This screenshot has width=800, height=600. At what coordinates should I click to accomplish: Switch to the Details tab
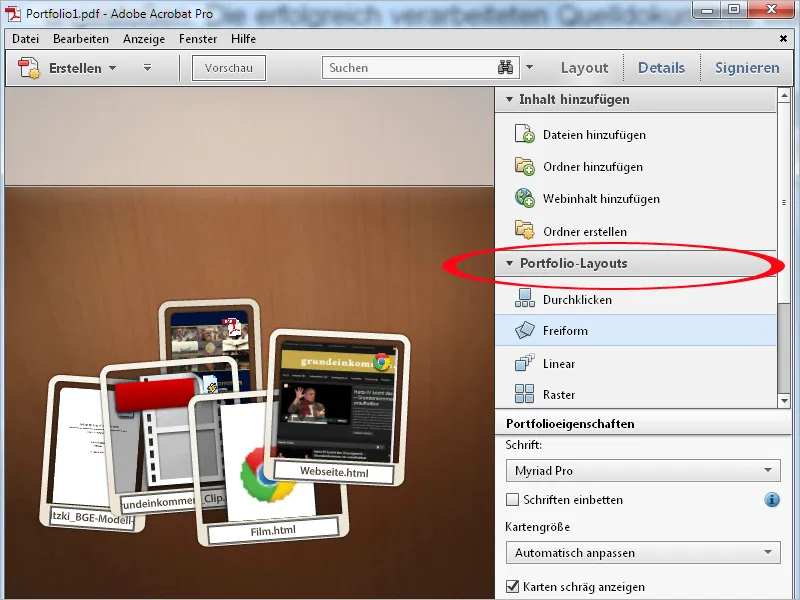pyautogui.click(x=661, y=67)
